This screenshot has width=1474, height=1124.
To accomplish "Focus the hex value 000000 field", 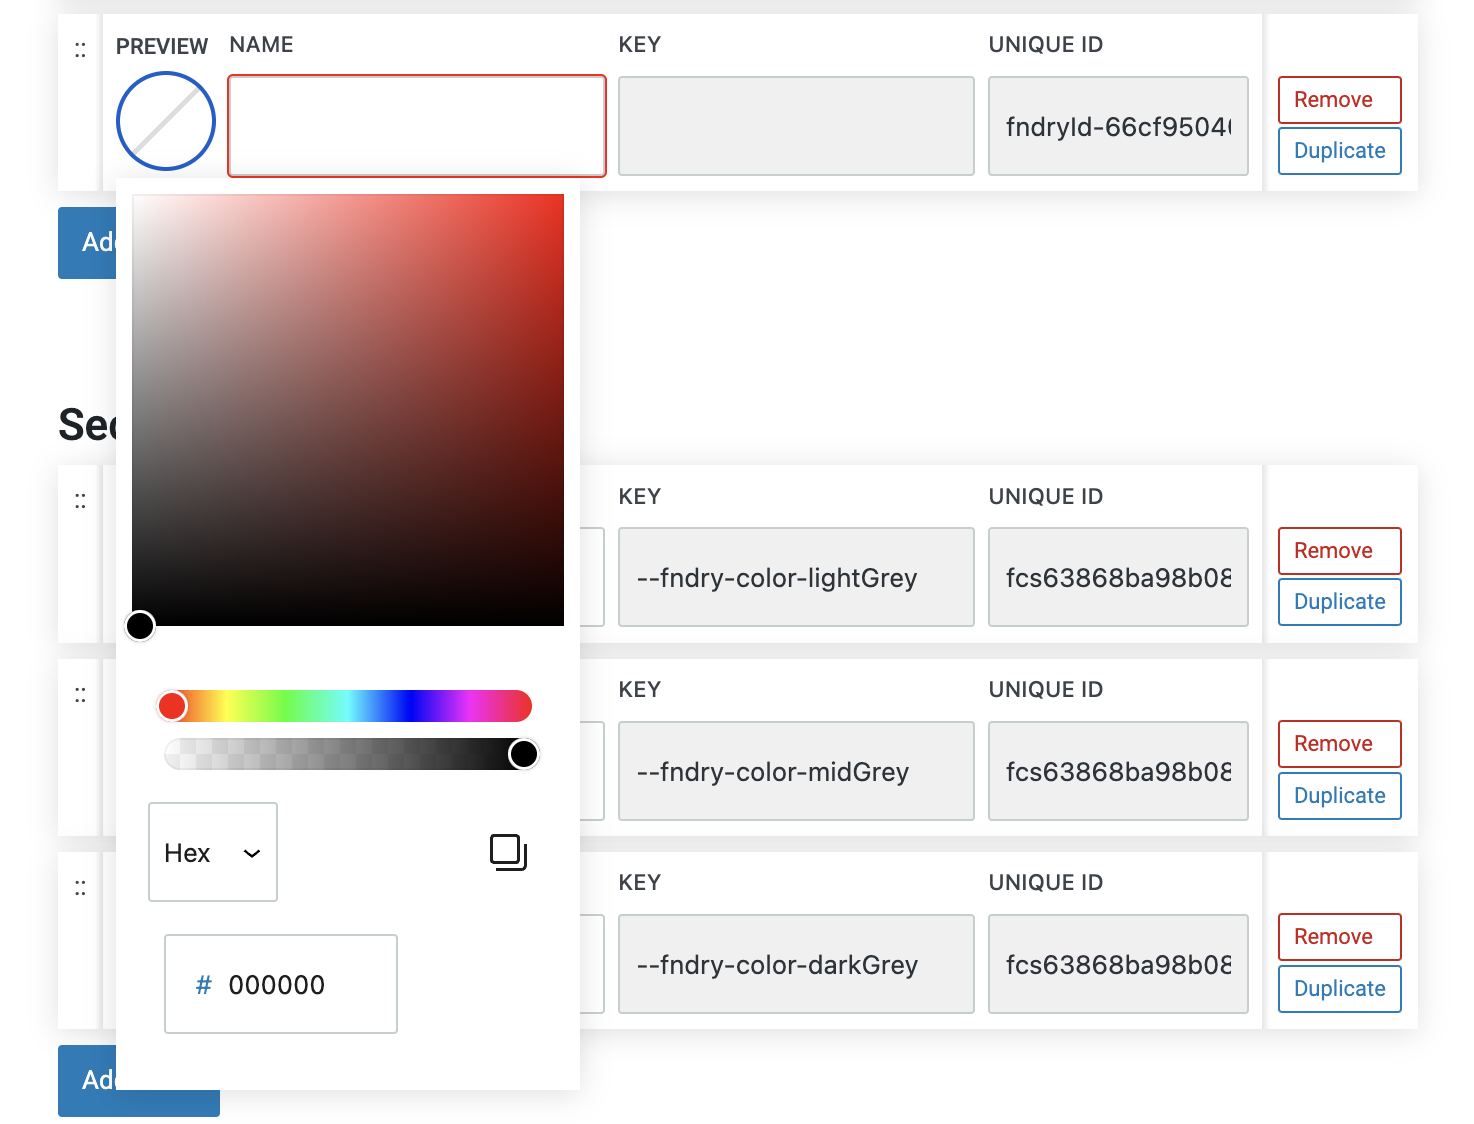I will point(290,985).
